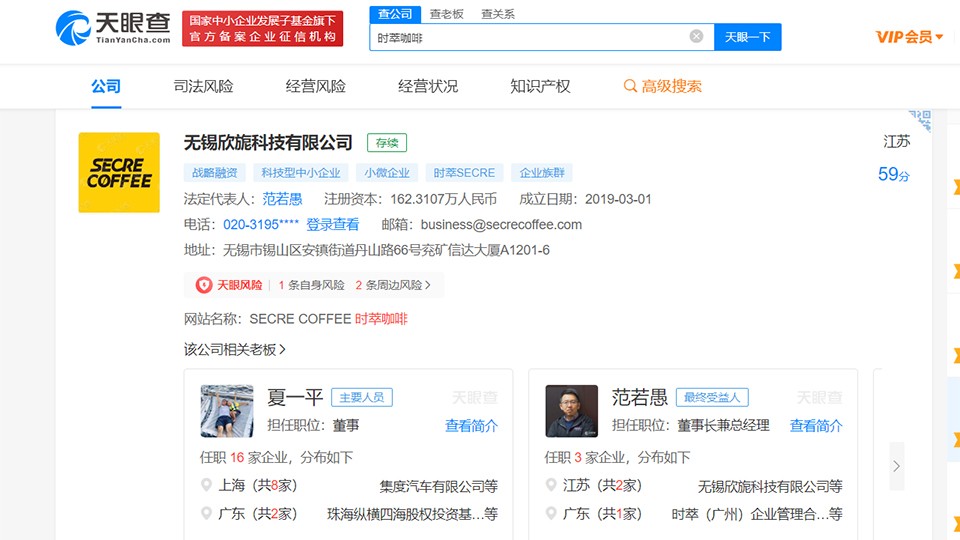This screenshot has width=960, height=540.
Task: Open the 知识产权 tab
Action: click(x=540, y=86)
